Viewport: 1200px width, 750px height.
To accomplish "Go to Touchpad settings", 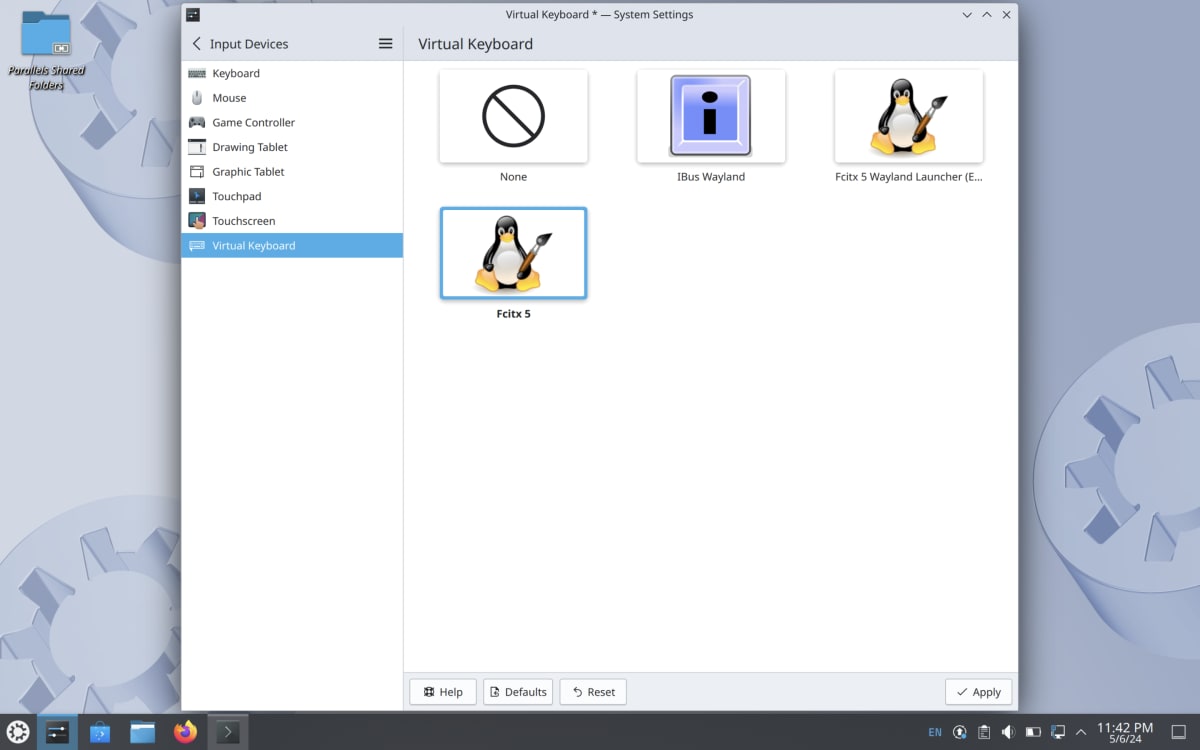I will click(292, 196).
